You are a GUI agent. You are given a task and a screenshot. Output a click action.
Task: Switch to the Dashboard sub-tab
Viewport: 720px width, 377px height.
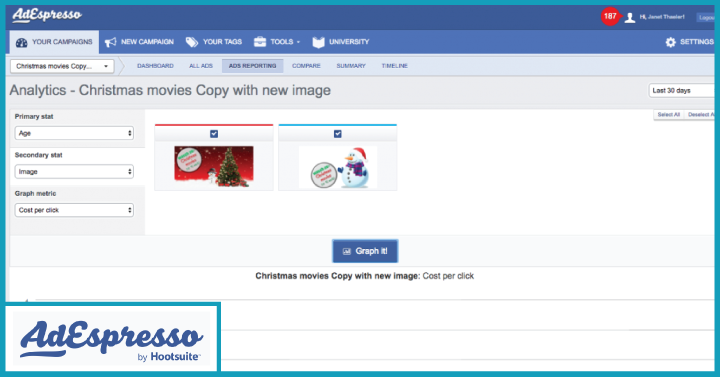pos(155,66)
